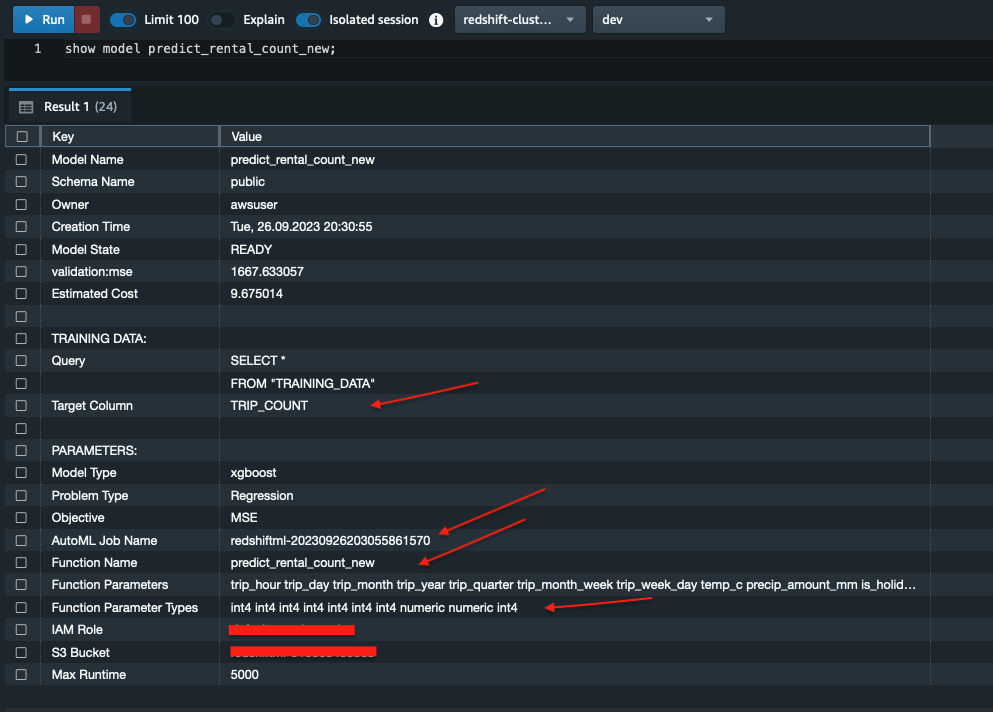Select the FROM "TRAINING_DATA" value
Screen dimensions: 993x712
302,383
